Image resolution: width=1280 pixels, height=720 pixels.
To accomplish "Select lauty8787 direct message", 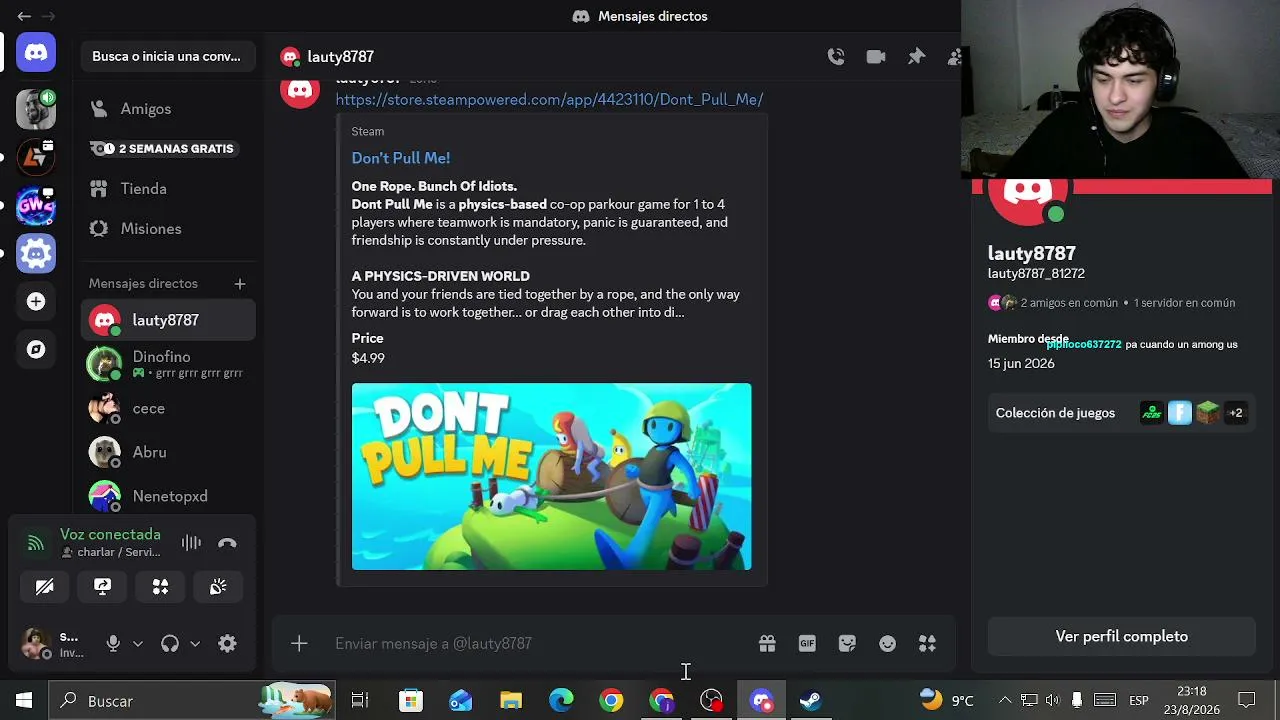I will click(168, 320).
